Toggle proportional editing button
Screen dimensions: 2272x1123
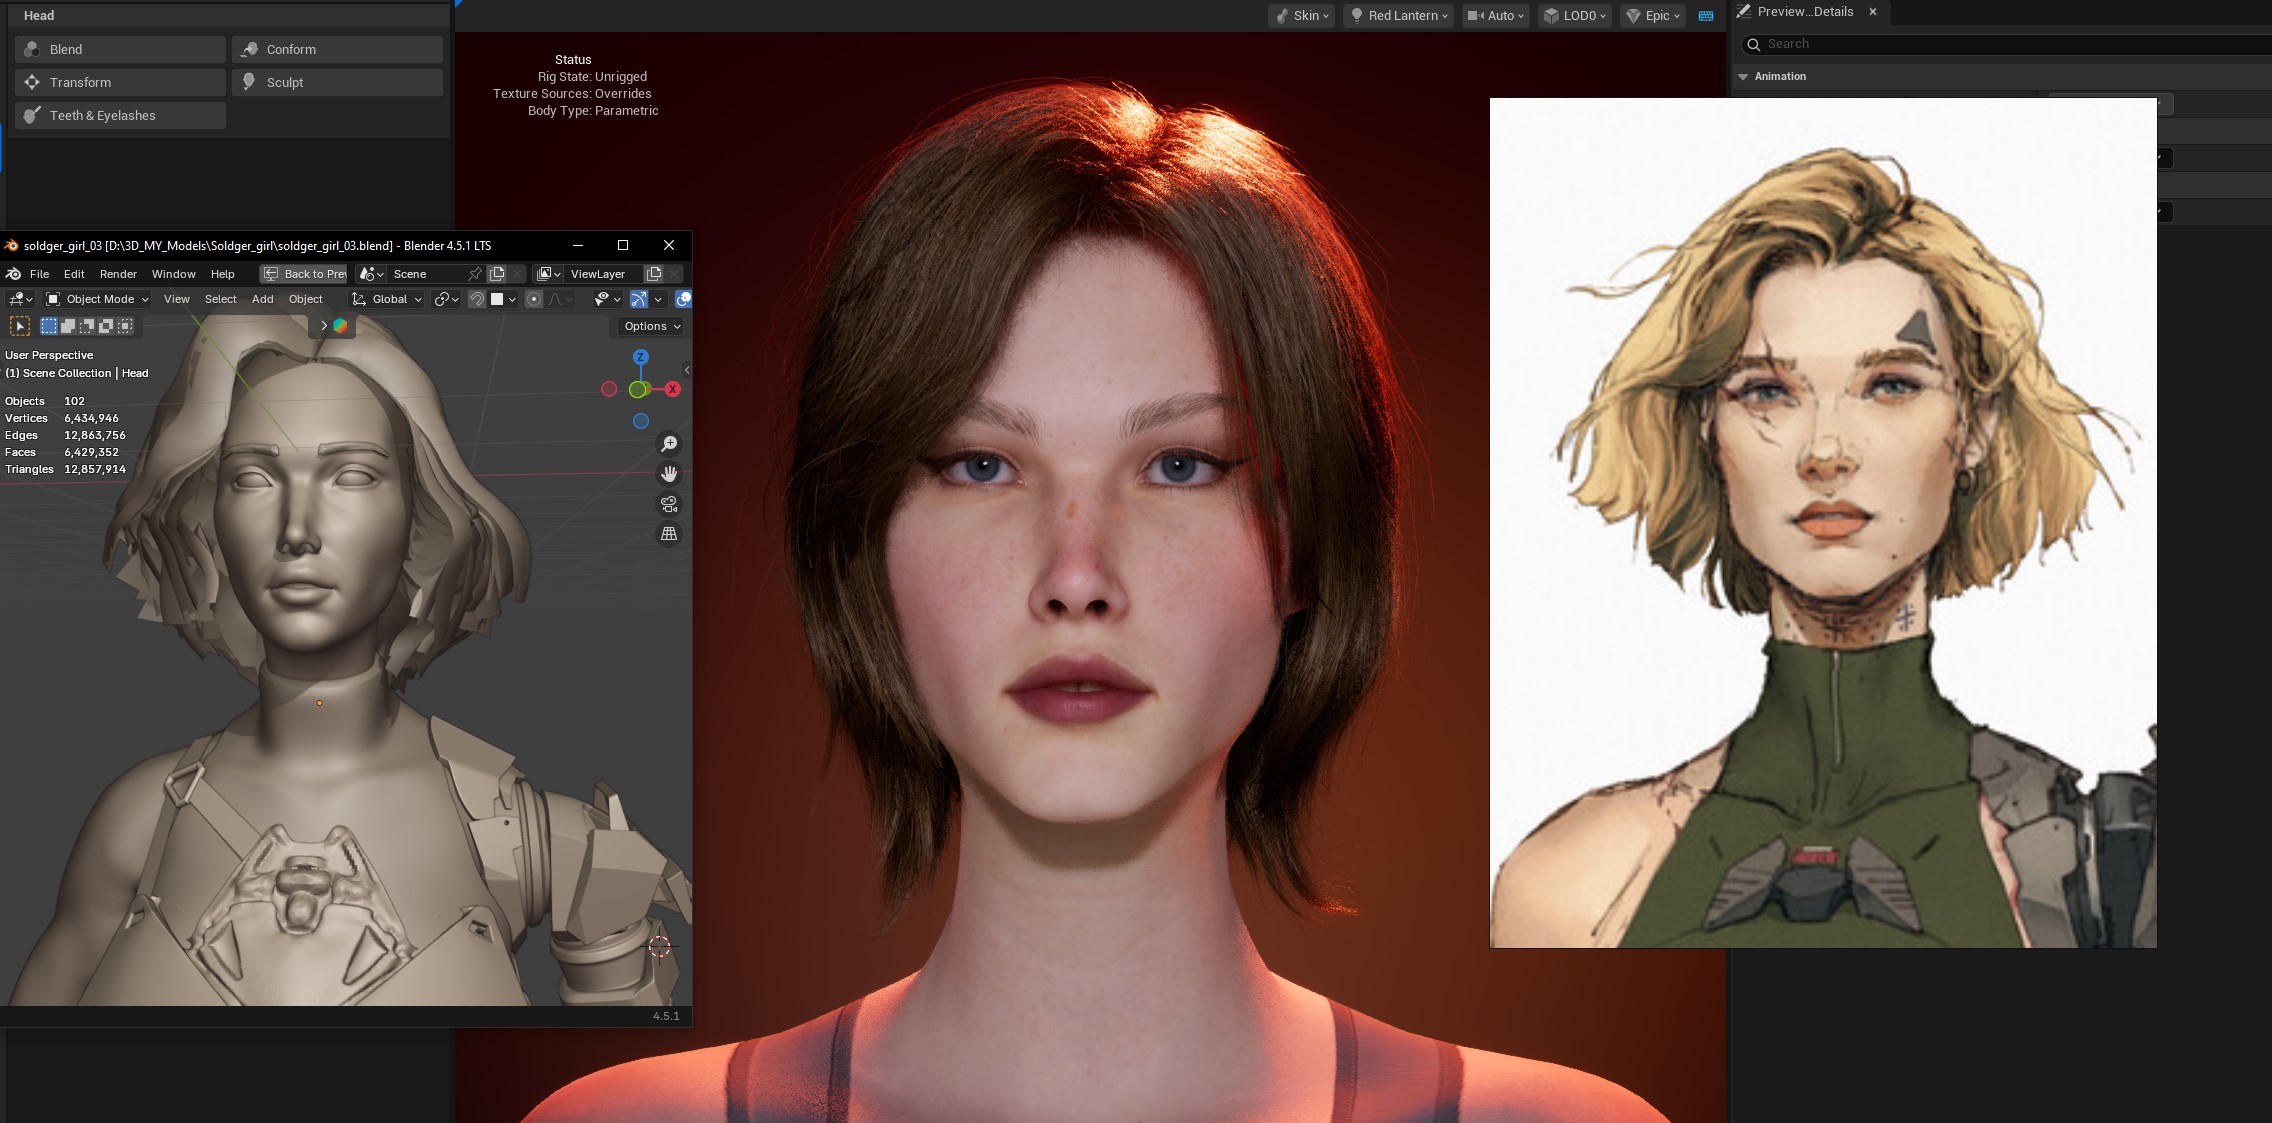pos(534,299)
